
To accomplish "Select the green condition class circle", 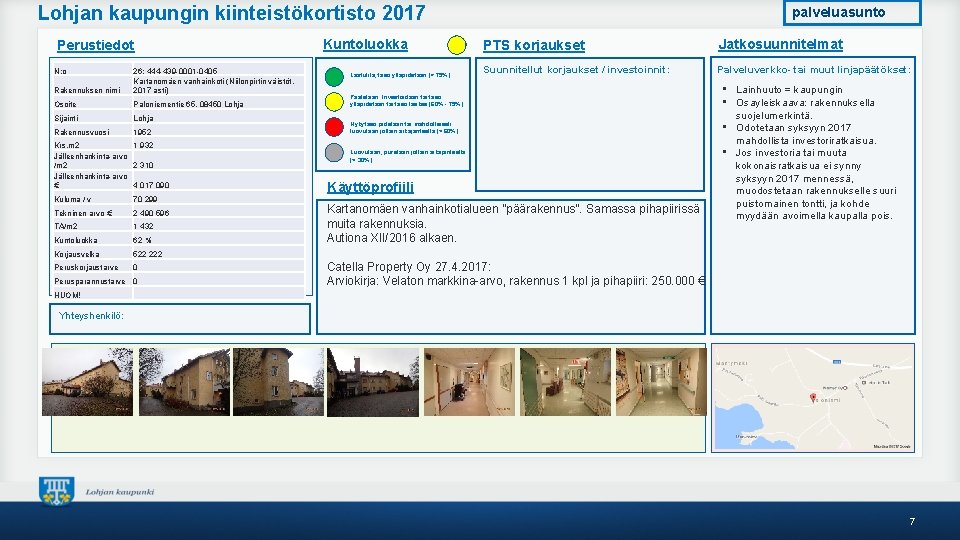I will click(334, 77).
